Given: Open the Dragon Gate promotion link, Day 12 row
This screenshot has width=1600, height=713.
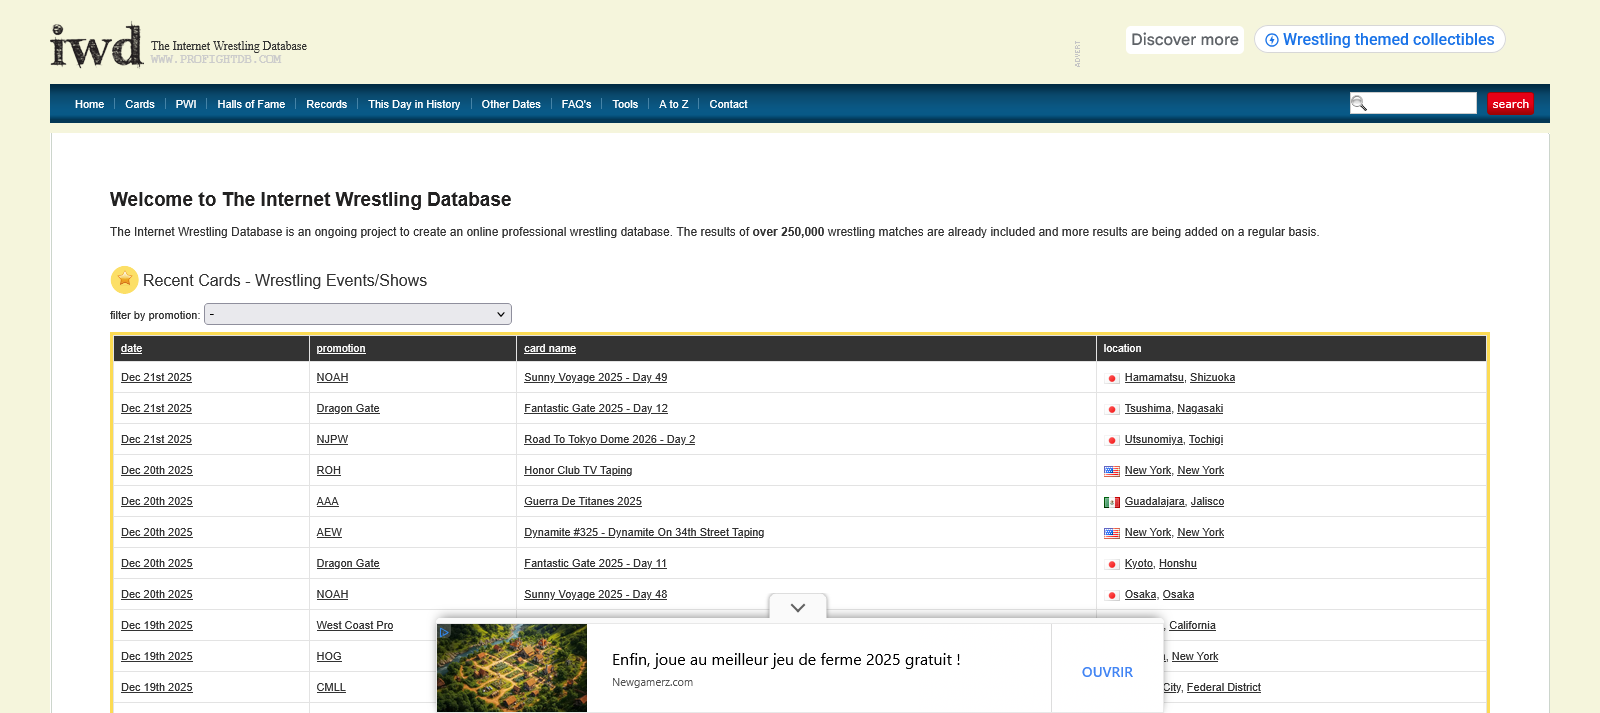Looking at the screenshot, I should click(x=348, y=408).
